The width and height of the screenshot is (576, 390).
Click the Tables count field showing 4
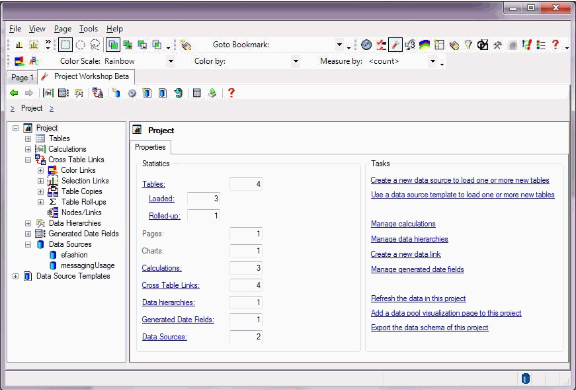[x=246, y=184]
